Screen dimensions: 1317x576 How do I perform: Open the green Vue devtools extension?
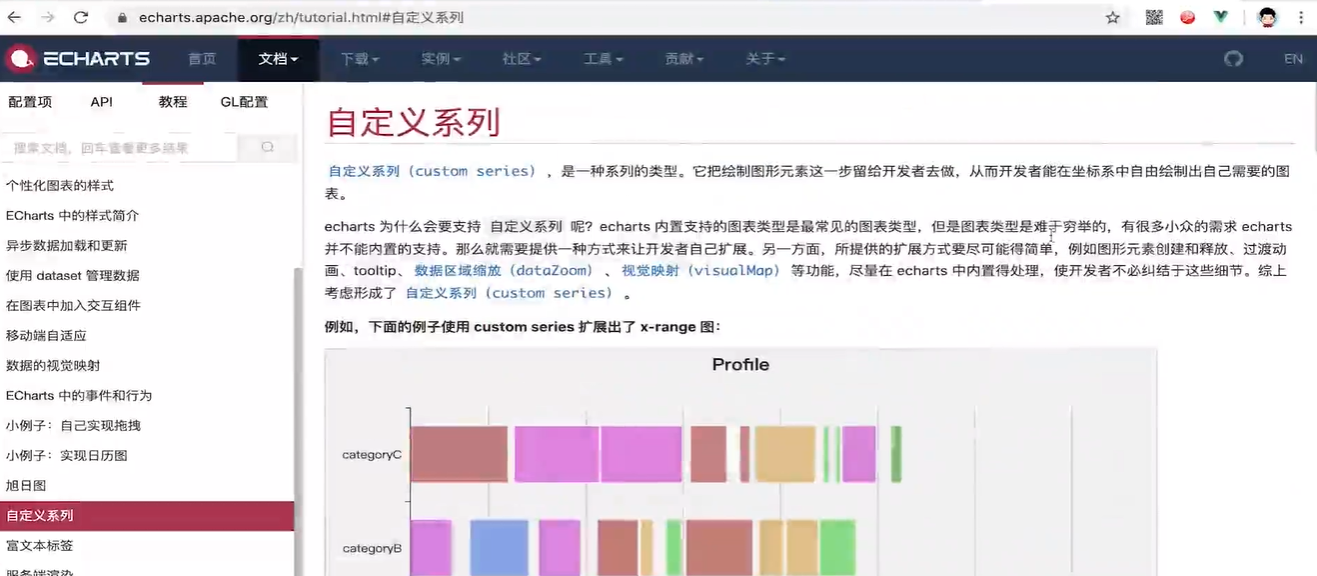1220,17
